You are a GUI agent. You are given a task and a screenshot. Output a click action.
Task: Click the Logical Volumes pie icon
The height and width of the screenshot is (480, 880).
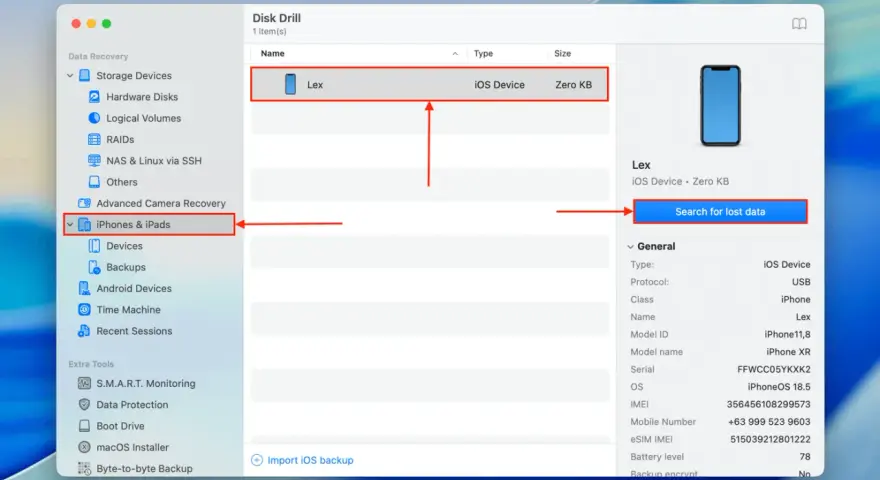[94, 118]
